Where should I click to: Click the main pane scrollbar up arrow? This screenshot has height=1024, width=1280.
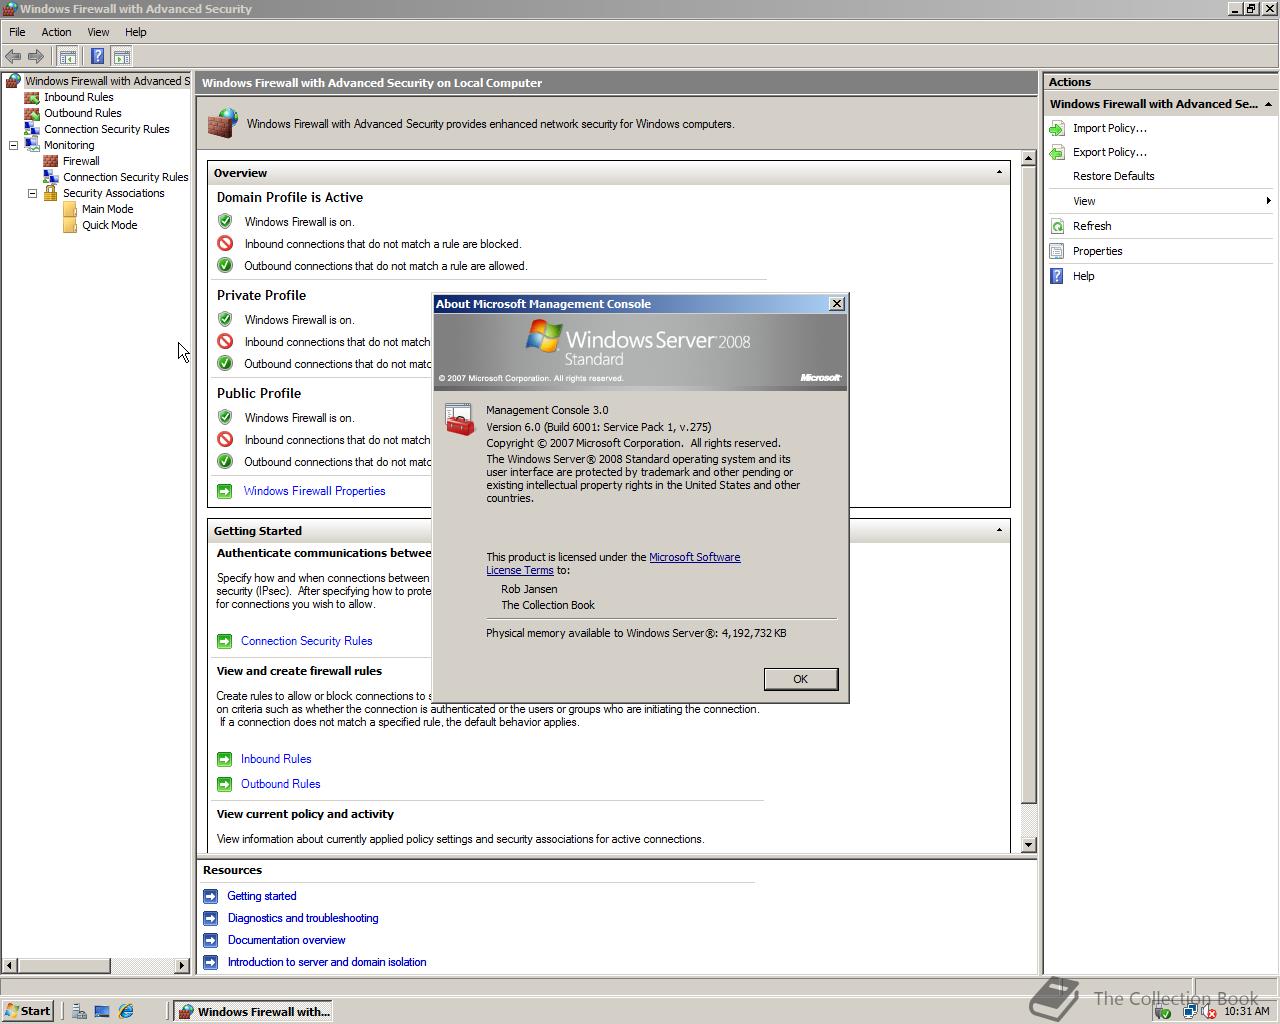tap(1028, 159)
